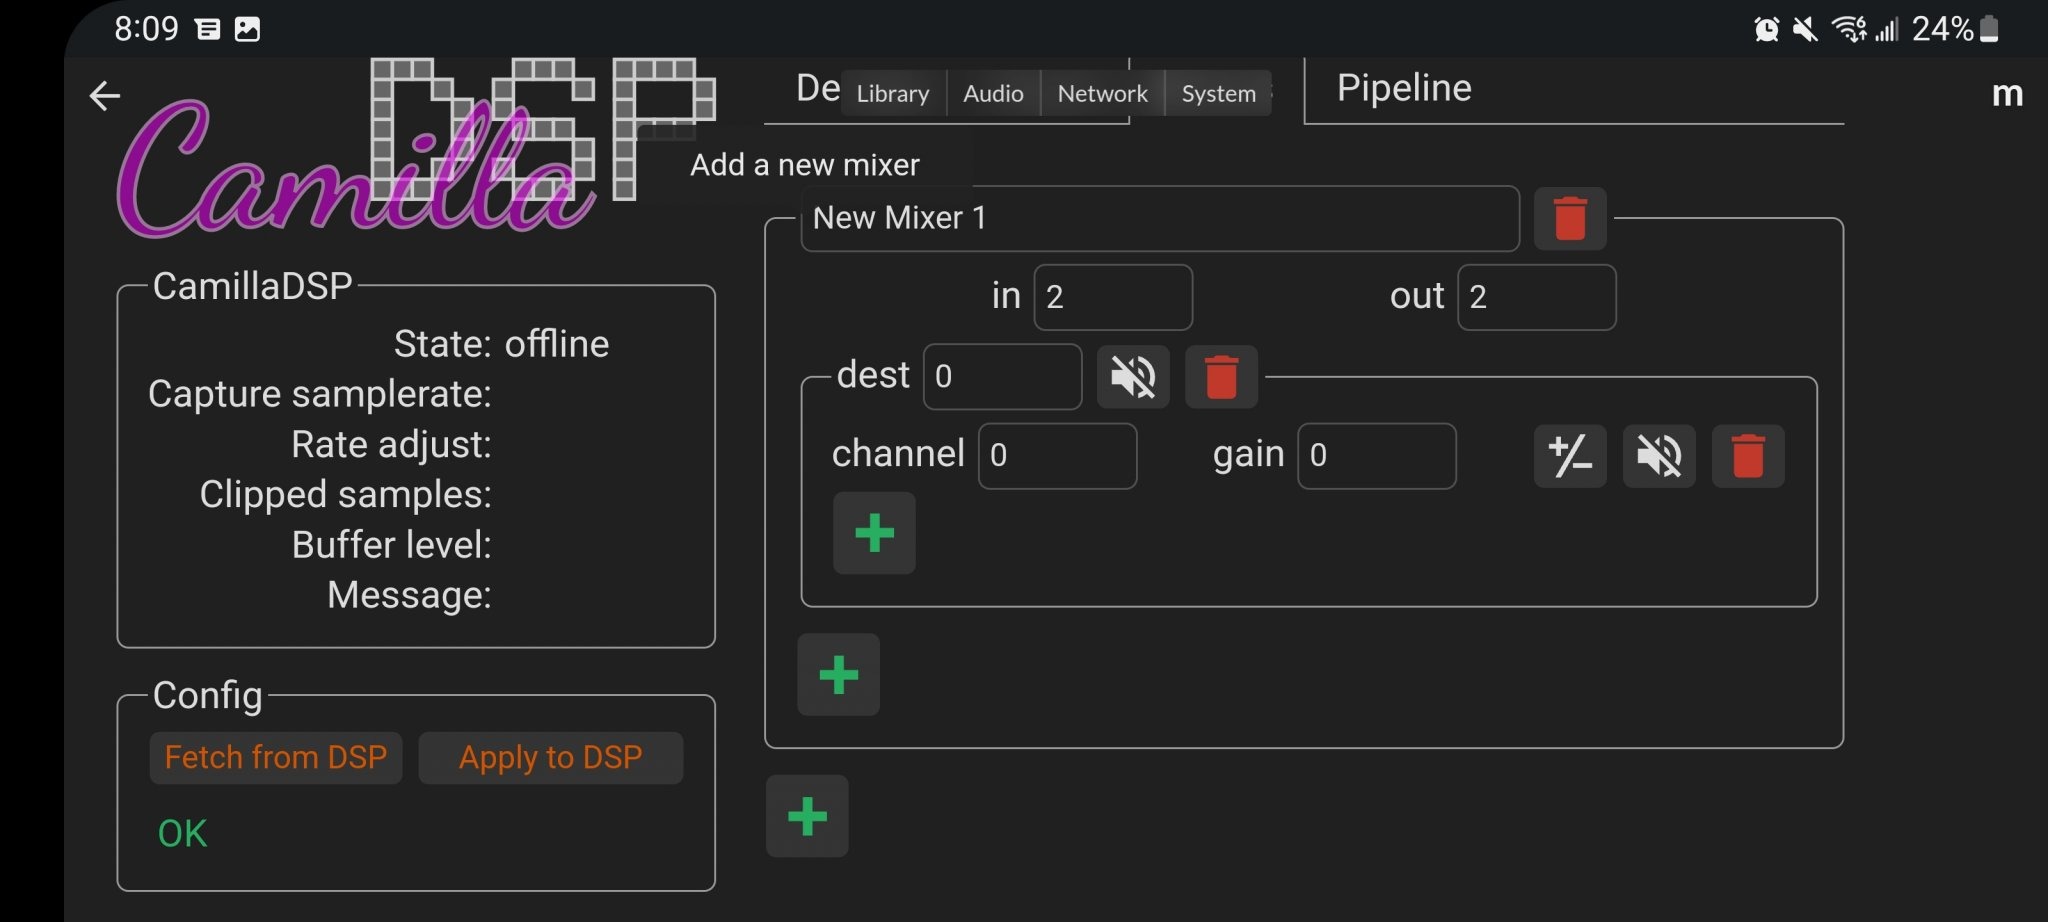
Task: Add a new destination mapping to mixer
Action: point(838,675)
